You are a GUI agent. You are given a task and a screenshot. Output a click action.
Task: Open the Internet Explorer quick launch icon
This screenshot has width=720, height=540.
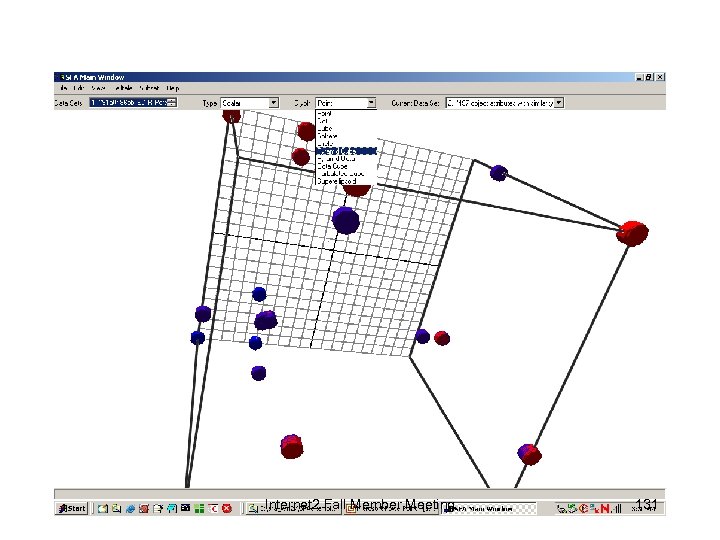tap(130, 508)
